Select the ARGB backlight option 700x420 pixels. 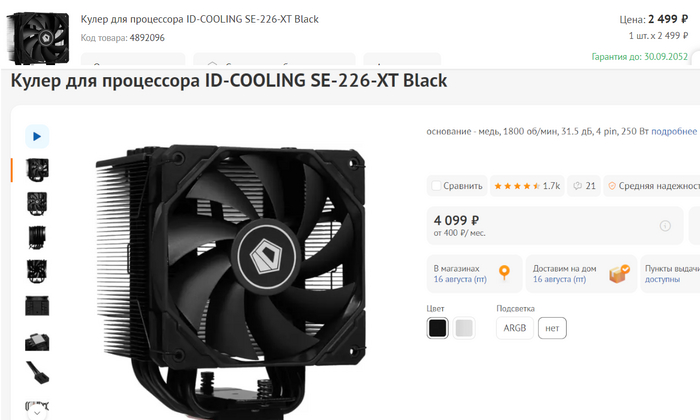coord(515,328)
